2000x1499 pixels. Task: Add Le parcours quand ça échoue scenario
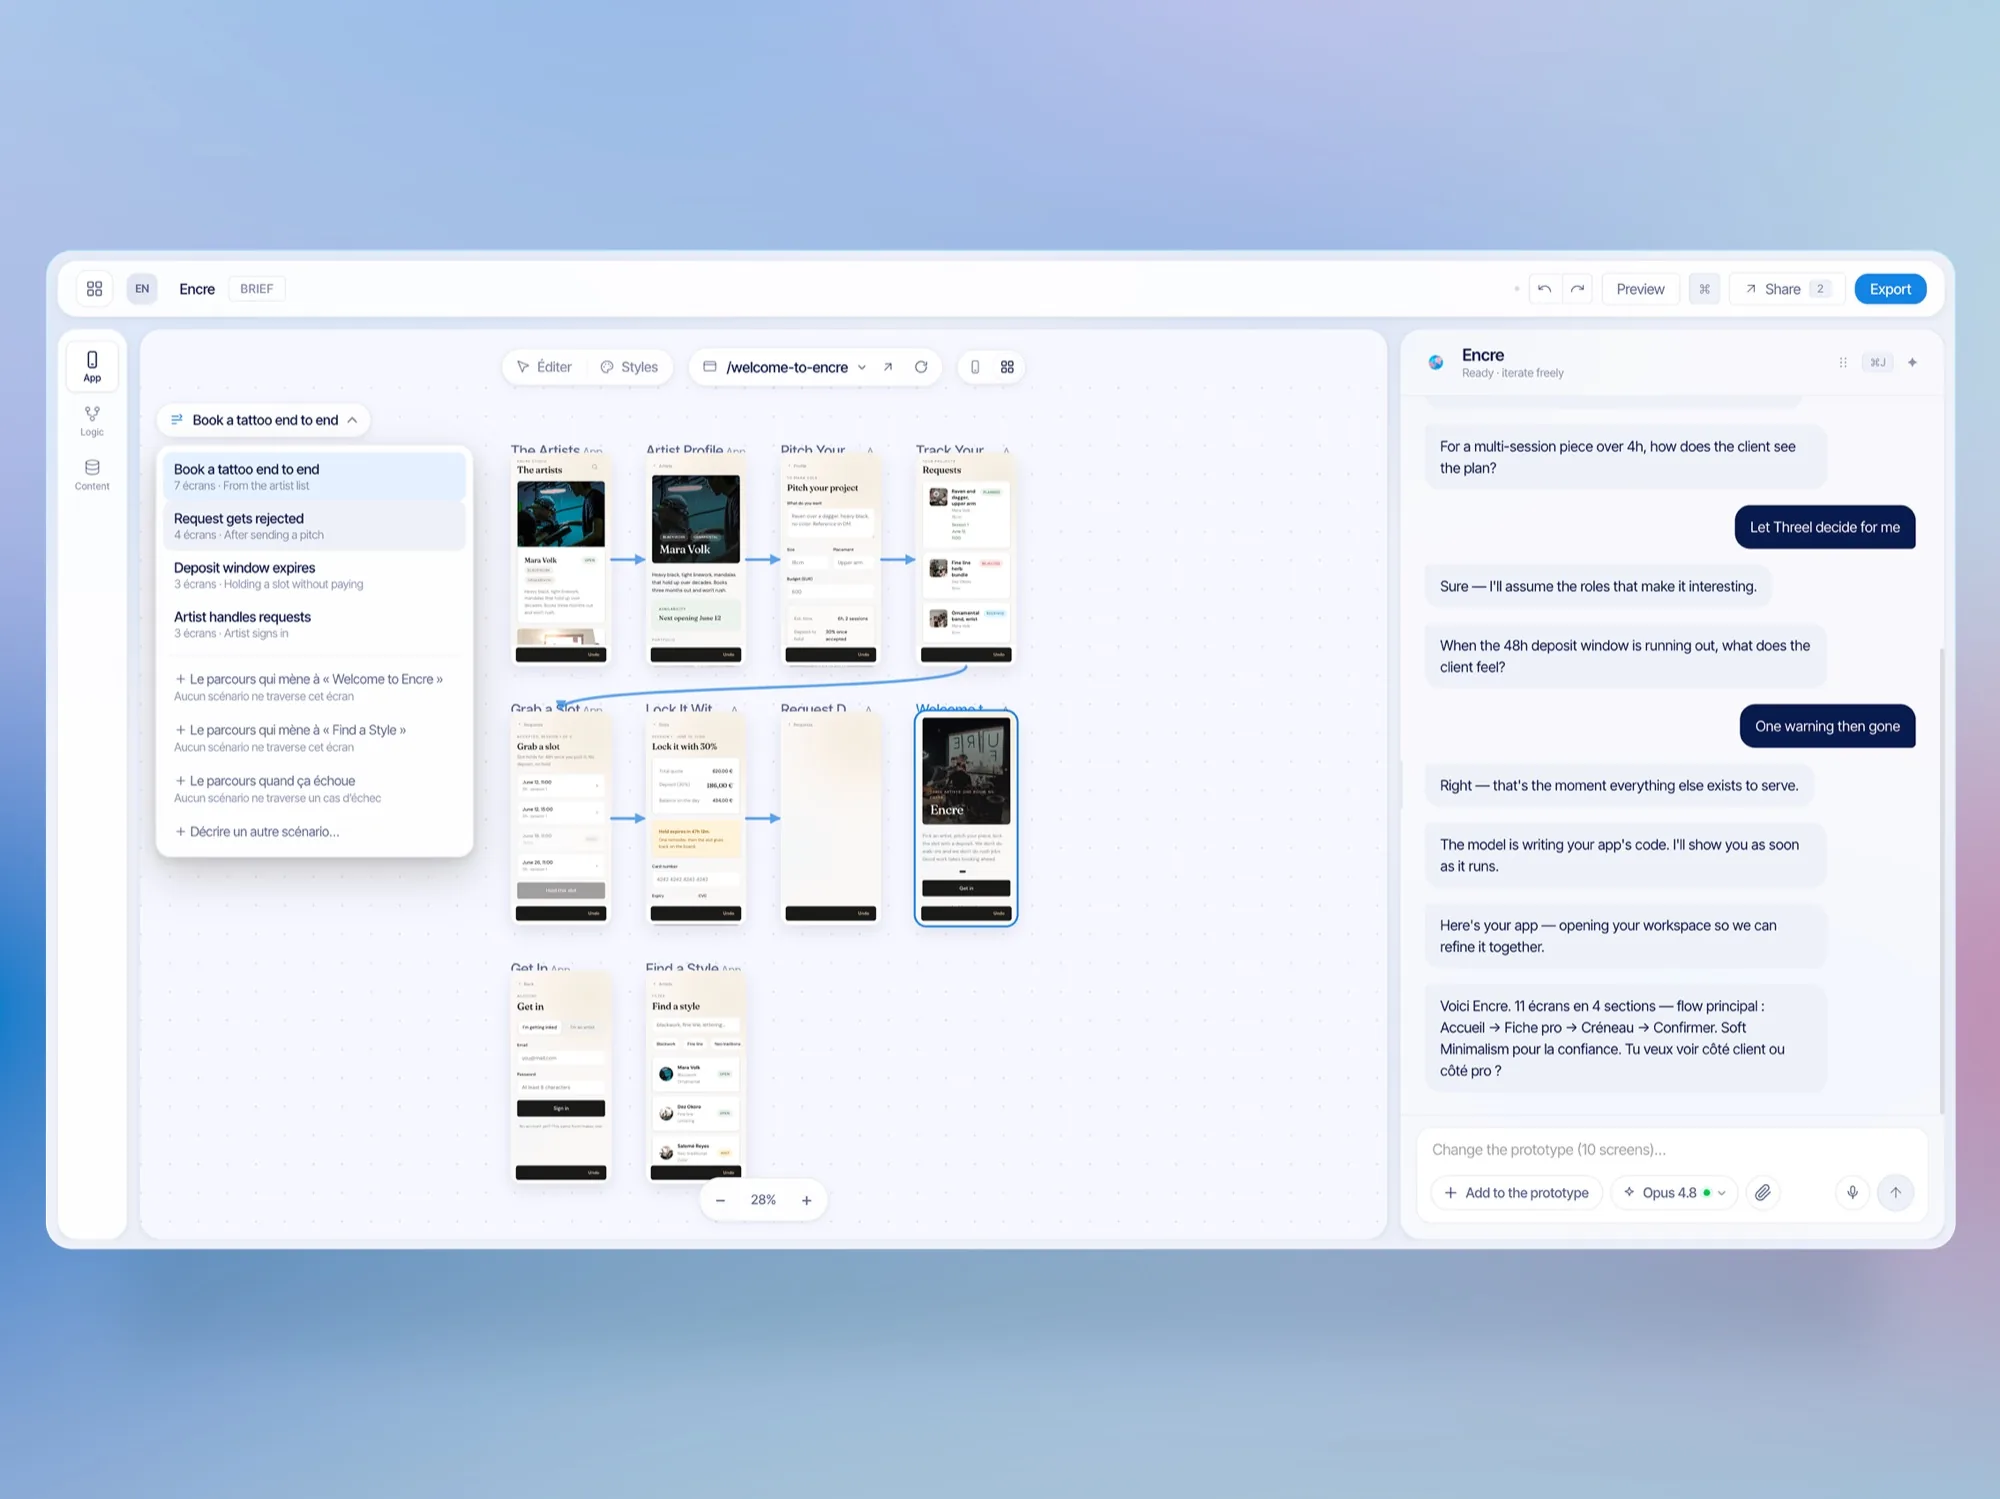coord(315,789)
